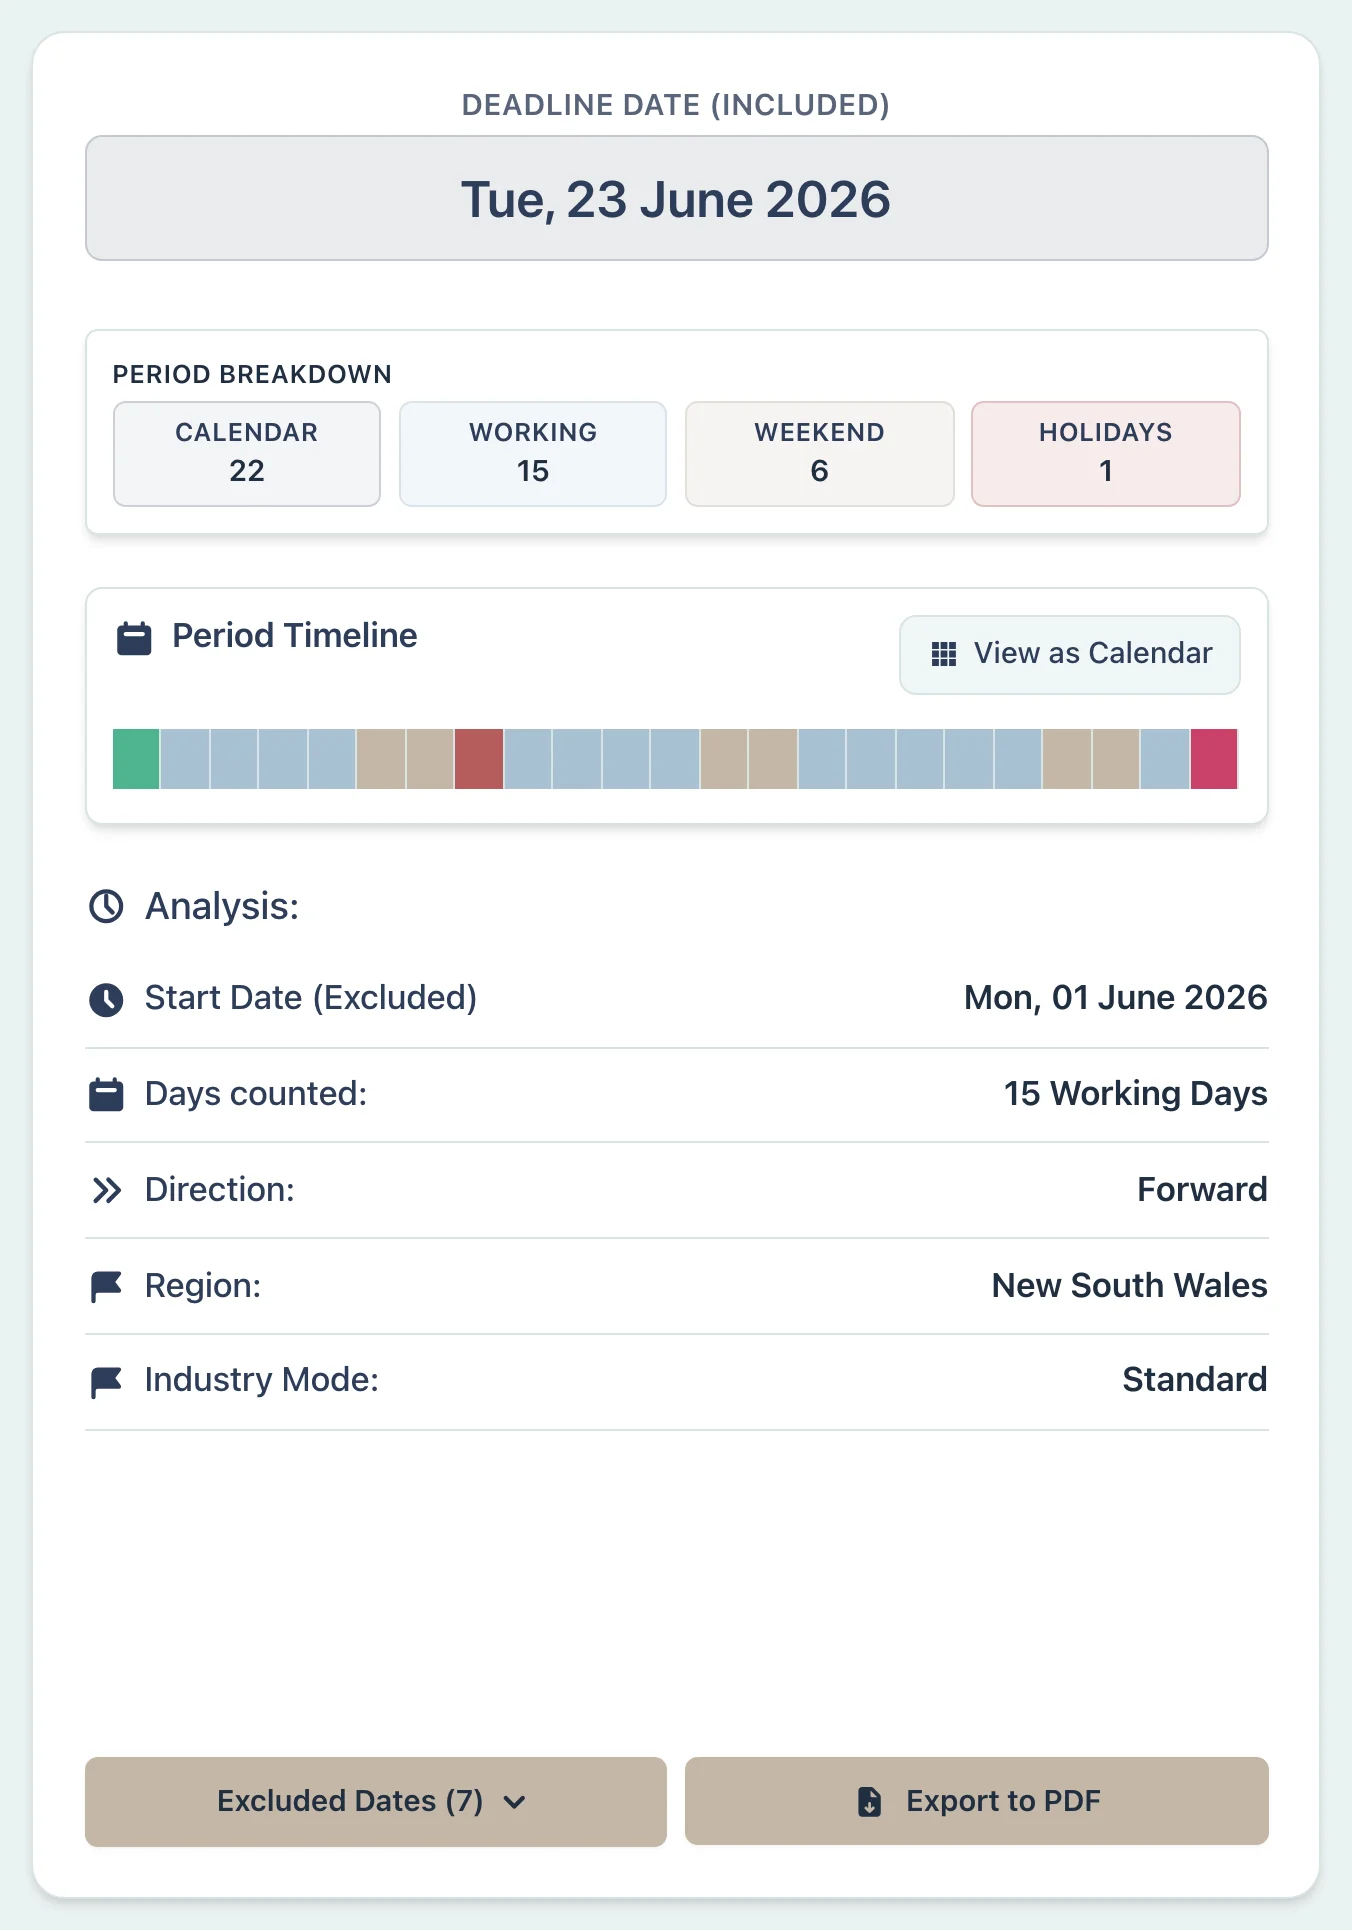
Task: Click the PDF file icon on Export button
Action: tap(870, 1801)
